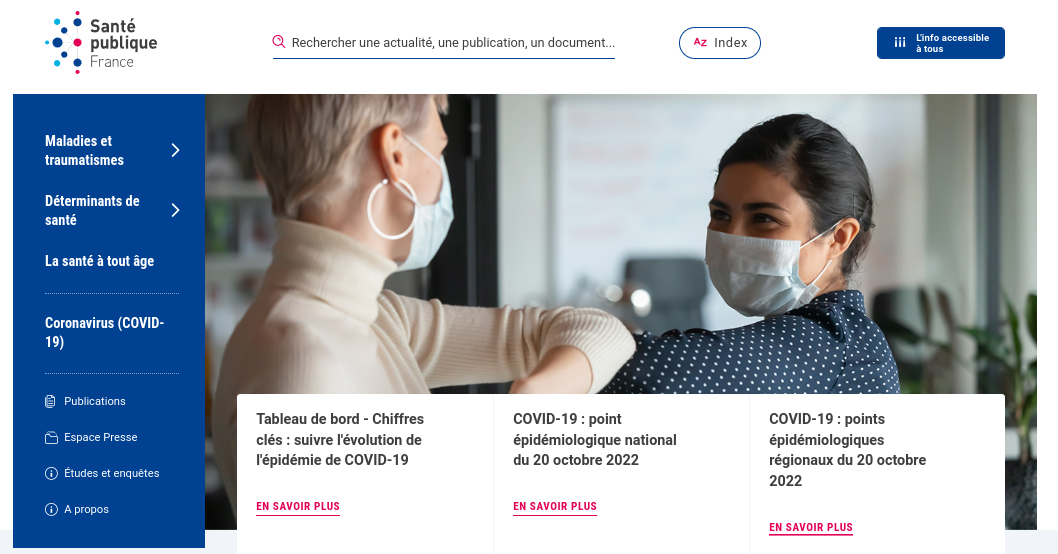Expand the Déterminants de santé chevron

(x=175, y=210)
